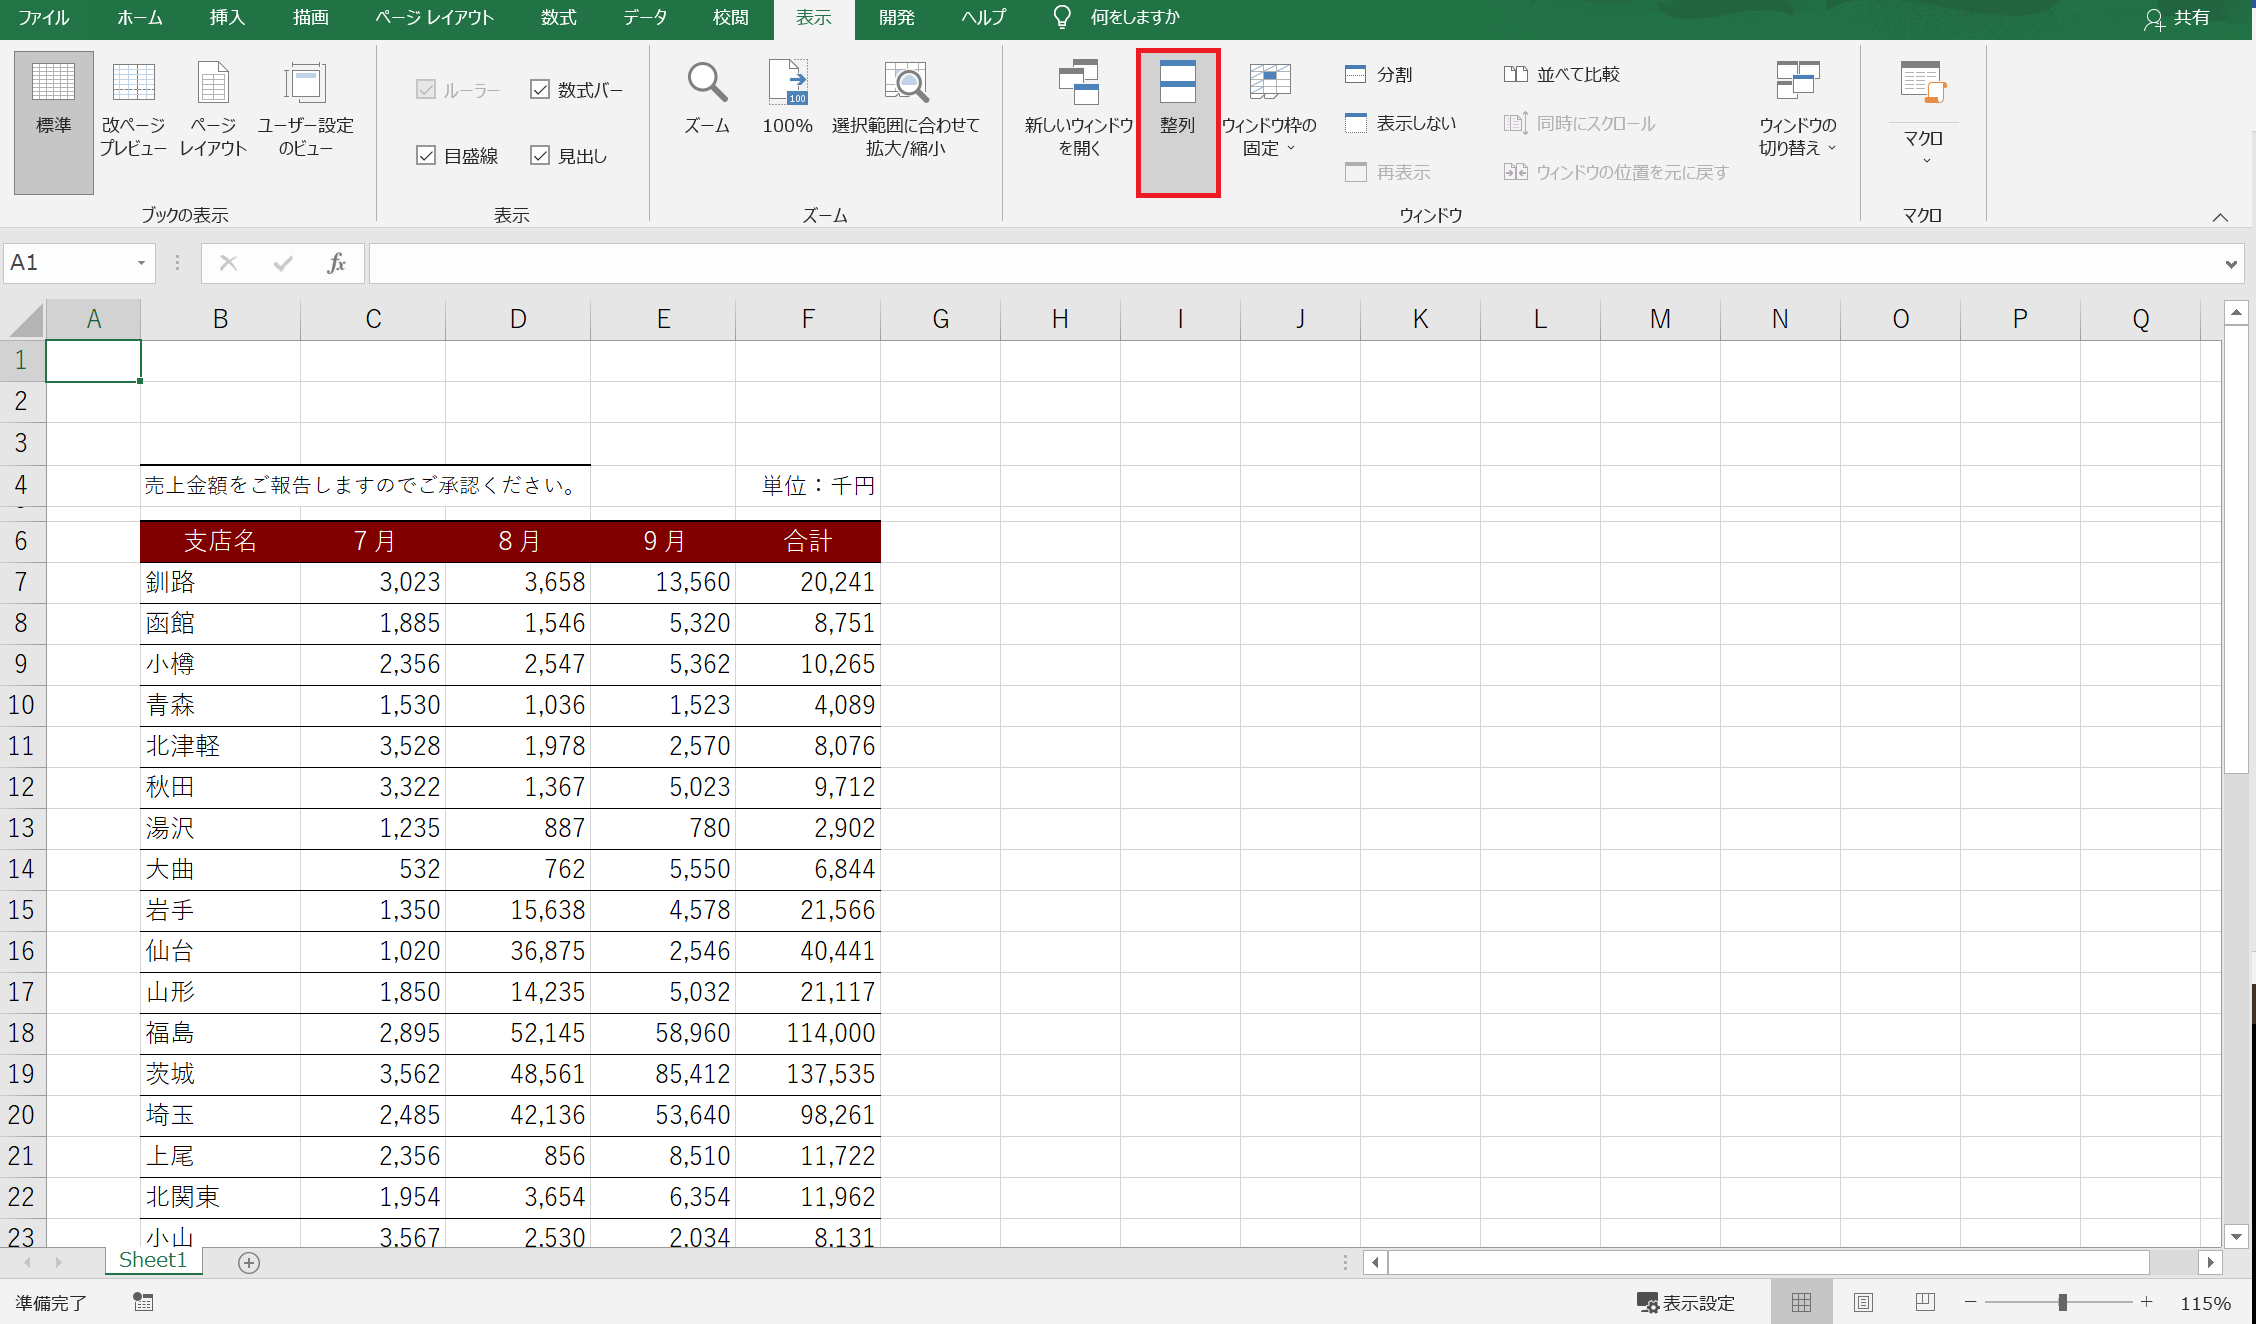Viewport: 2256px width, 1324px height.
Task: Open the Name Box dropdown arrow
Action: 141,263
